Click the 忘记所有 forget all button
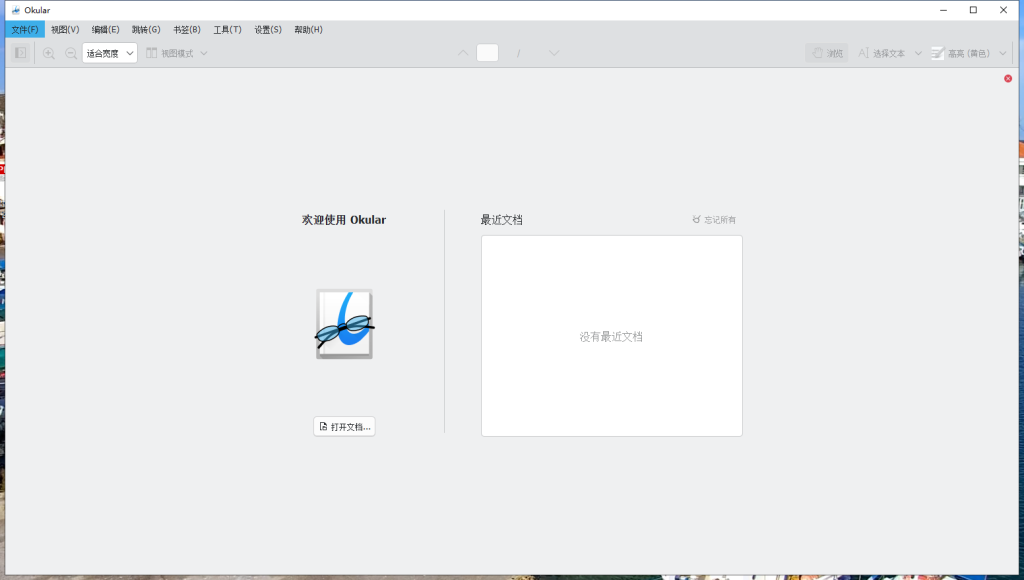The width and height of the screenshot is (1024, 580). pos(714,219)
